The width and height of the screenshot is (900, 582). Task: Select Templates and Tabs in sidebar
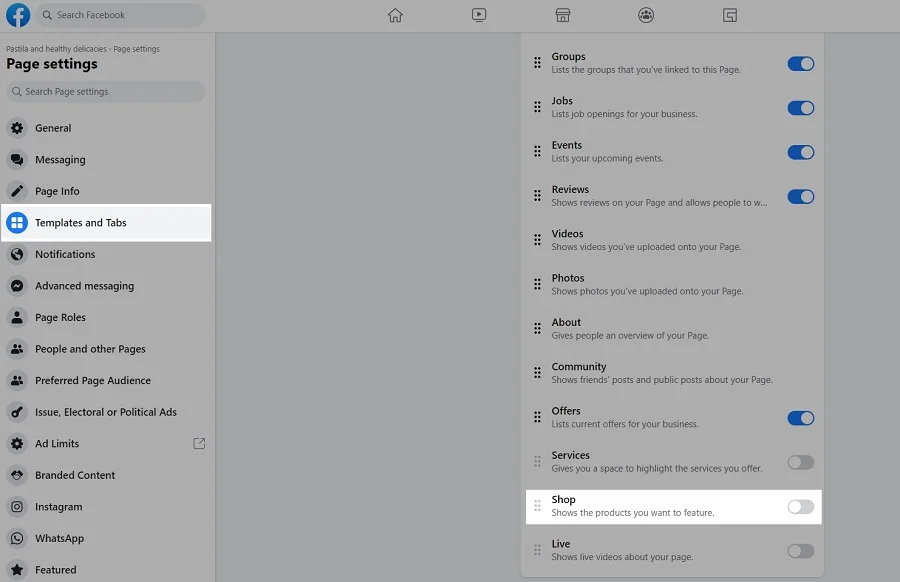[81, 223]
